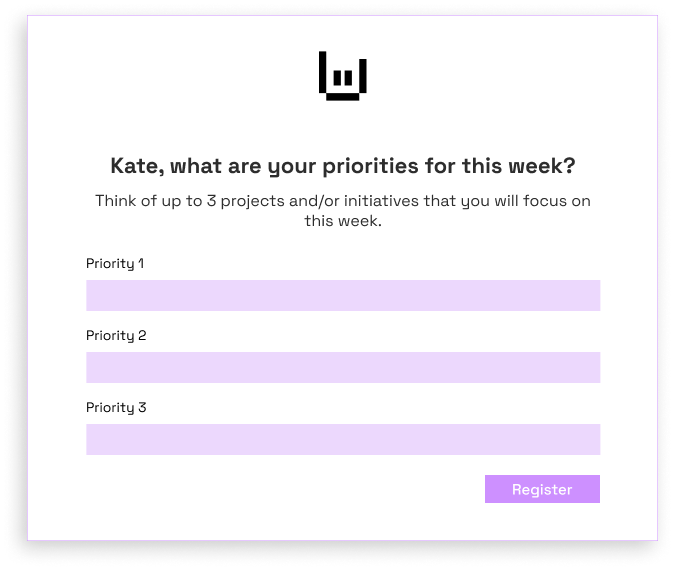Click the bar chart logo icon
Viewport: 674px width, 569px height.
click(342, 76)
